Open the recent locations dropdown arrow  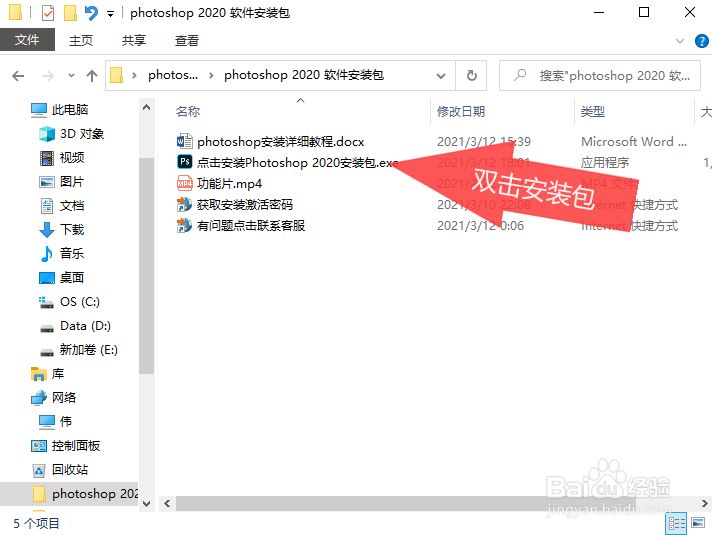[x=71, y=75]
